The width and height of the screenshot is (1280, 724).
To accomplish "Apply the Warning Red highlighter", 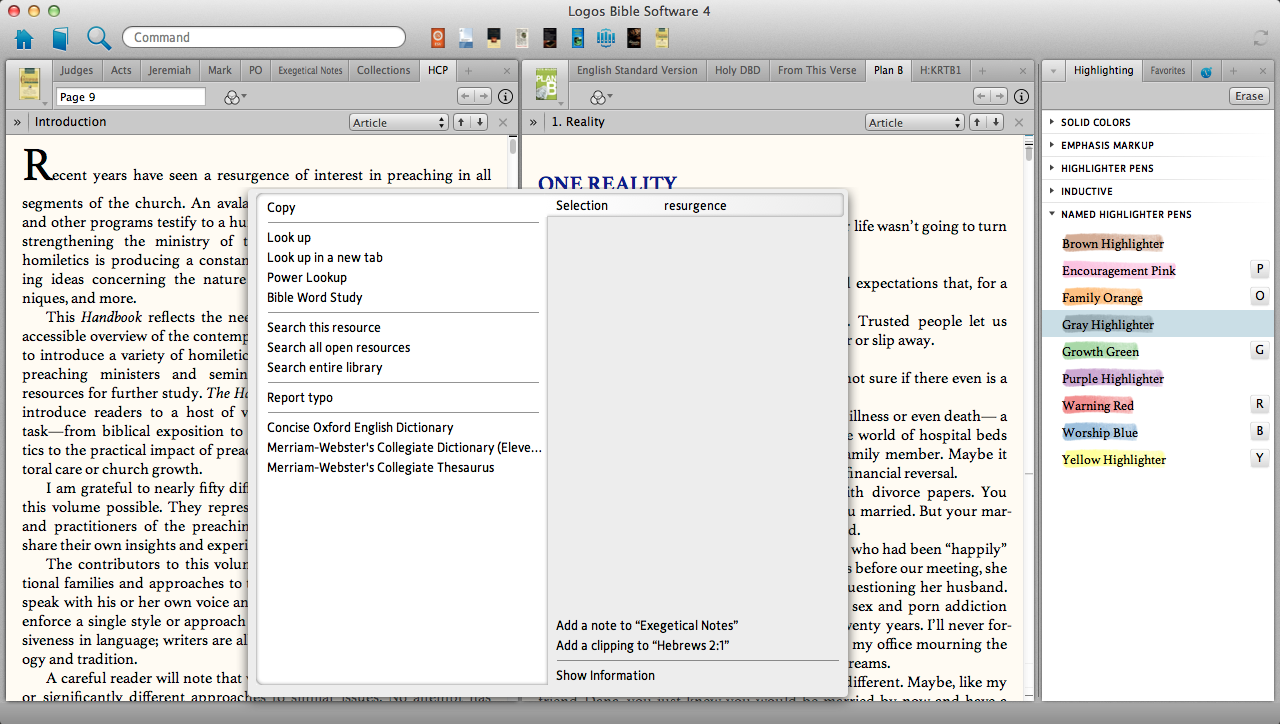I will 1098,406.
